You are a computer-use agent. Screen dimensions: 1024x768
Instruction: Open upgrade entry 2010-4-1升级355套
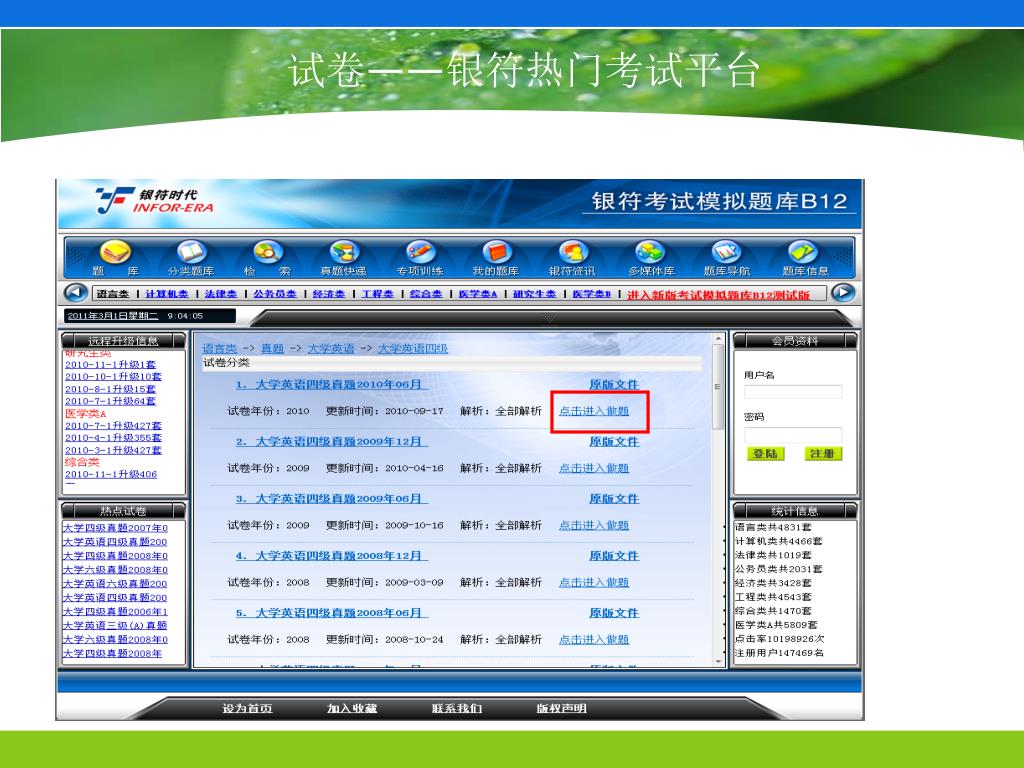pyautogui.click(x=113, y=438)
